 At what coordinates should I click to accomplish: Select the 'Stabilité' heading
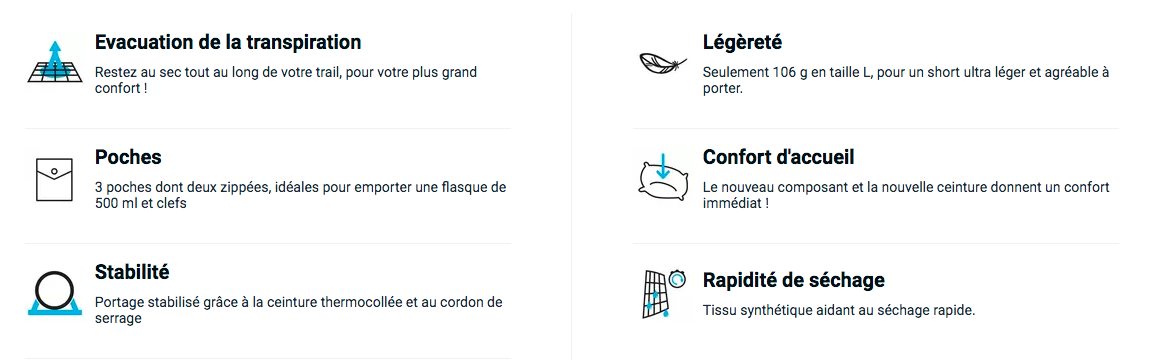pos(132,271)
